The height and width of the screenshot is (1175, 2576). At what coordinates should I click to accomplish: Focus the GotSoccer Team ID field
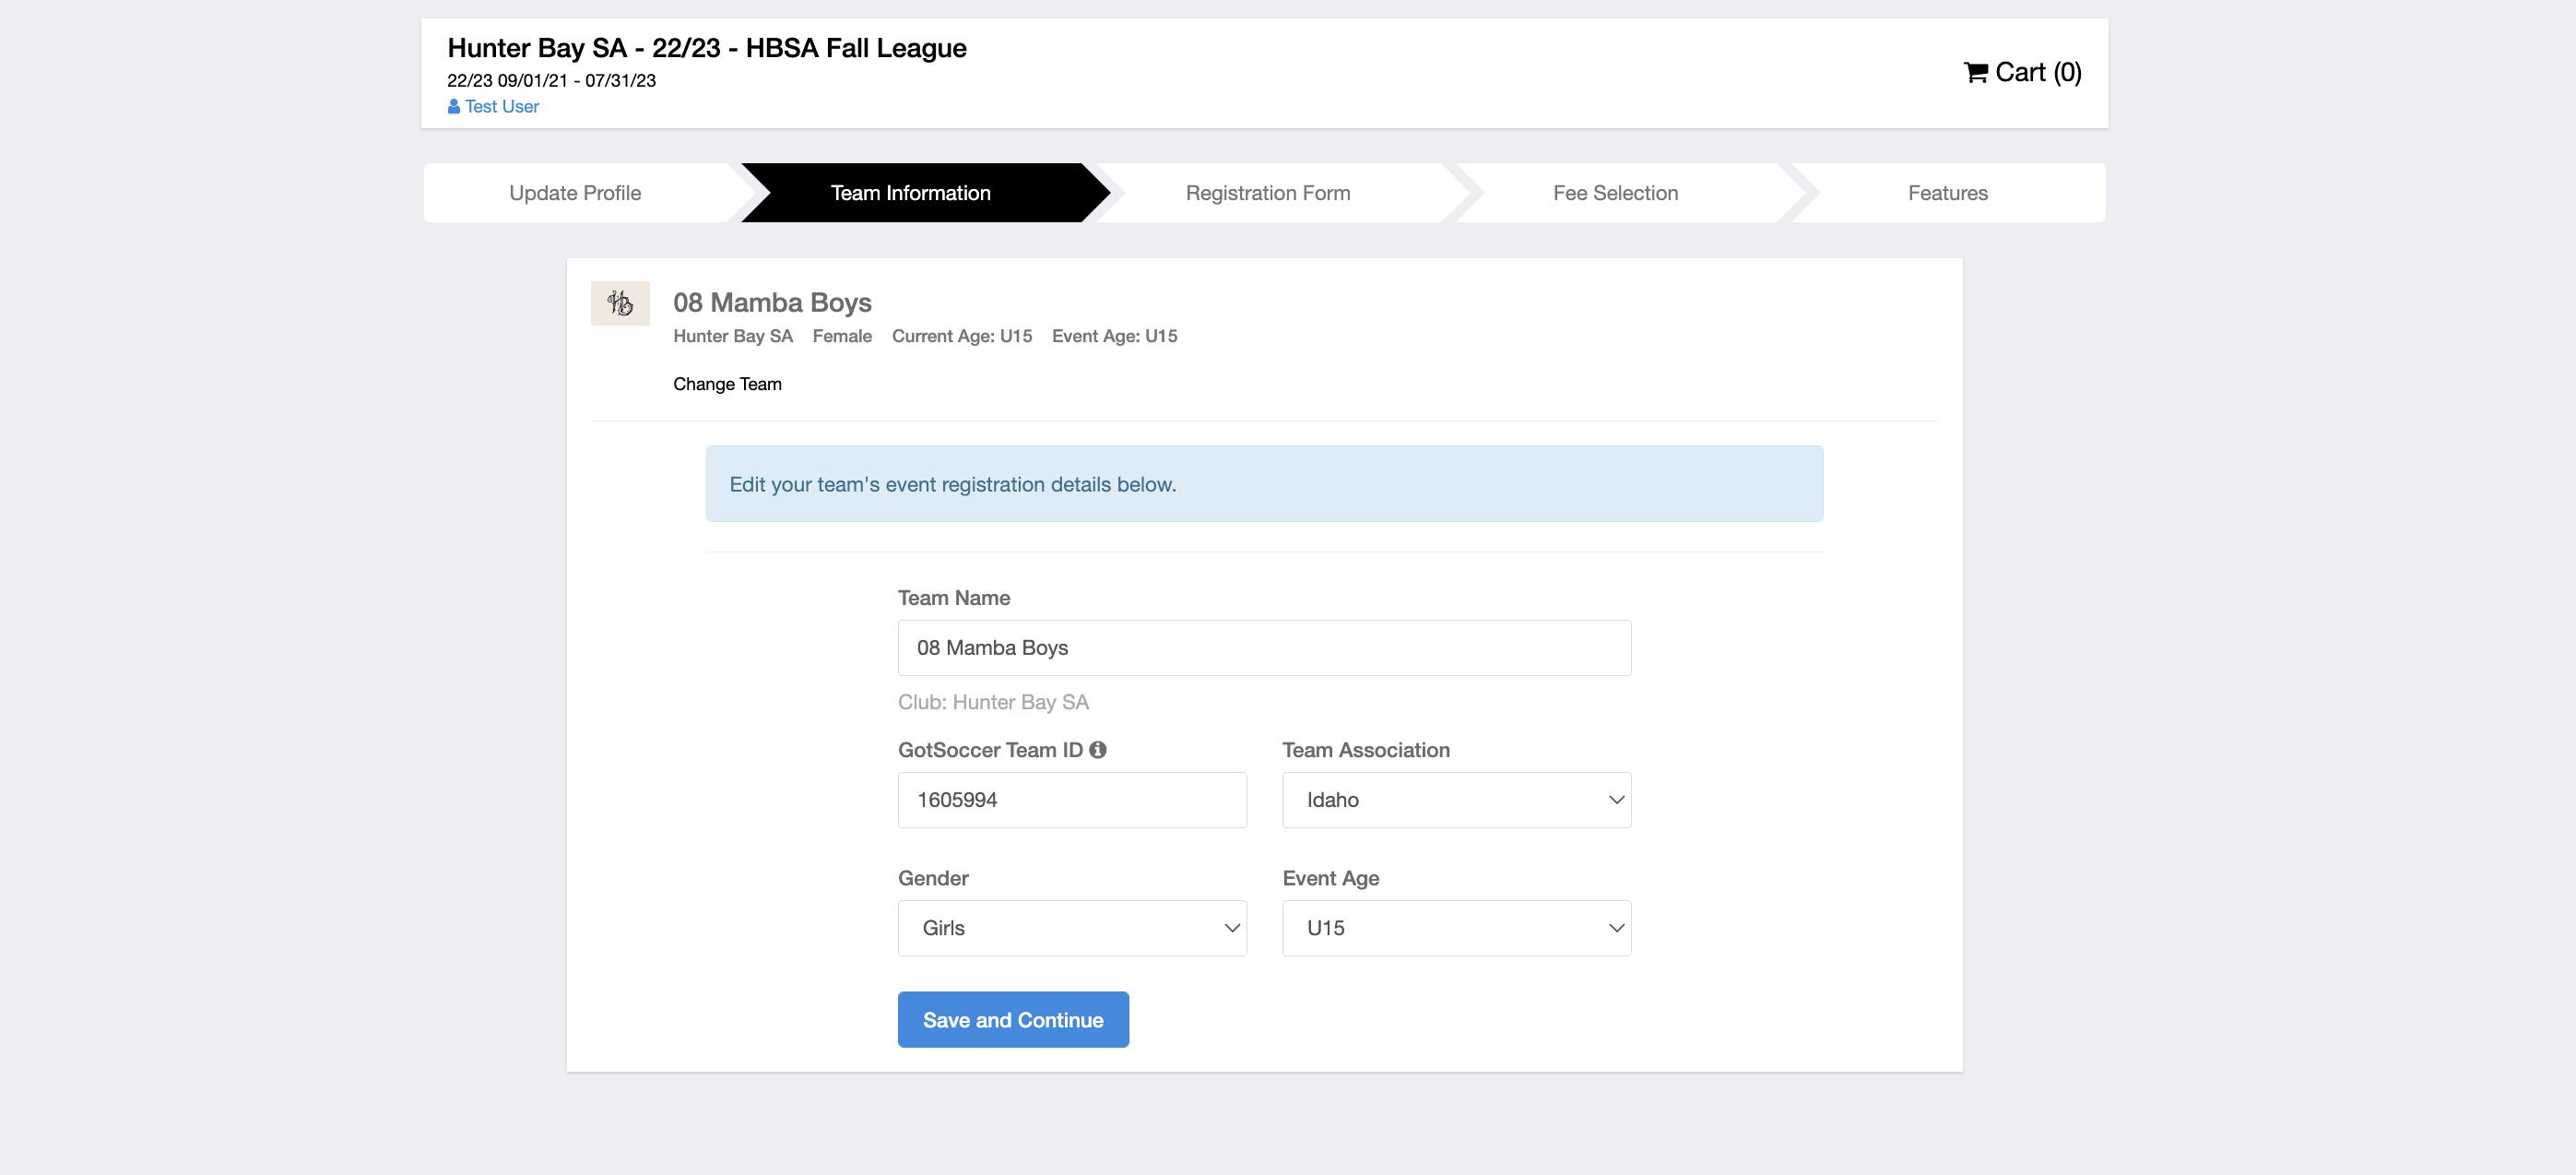(x=1072, y=800)
